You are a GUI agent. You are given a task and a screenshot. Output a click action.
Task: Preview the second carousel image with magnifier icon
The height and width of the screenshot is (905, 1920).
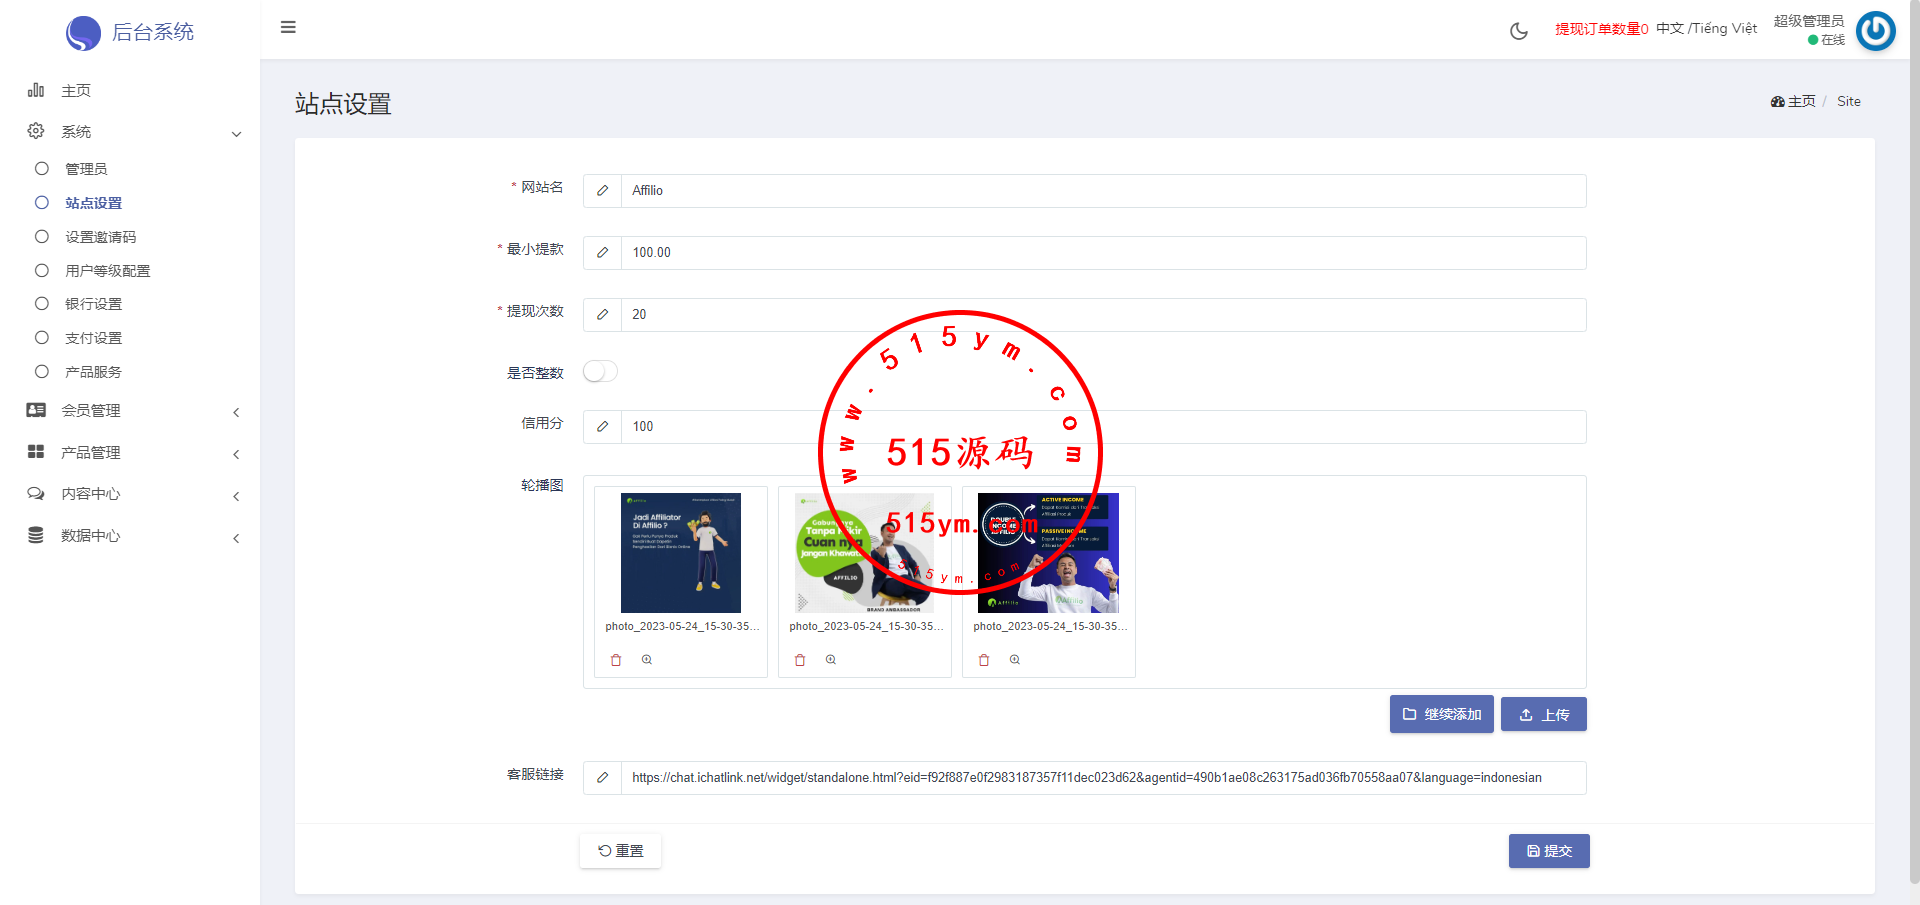click(831, 660)
